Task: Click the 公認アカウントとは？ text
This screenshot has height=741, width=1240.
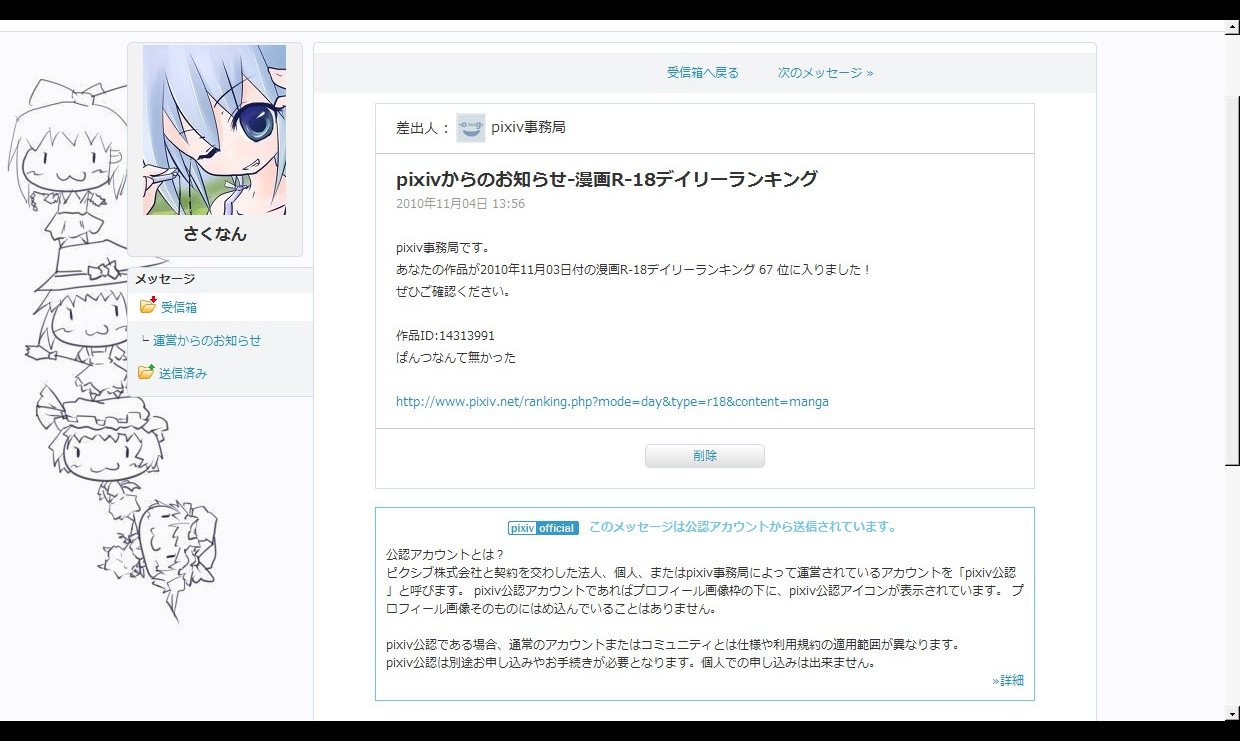Action: 445,555
